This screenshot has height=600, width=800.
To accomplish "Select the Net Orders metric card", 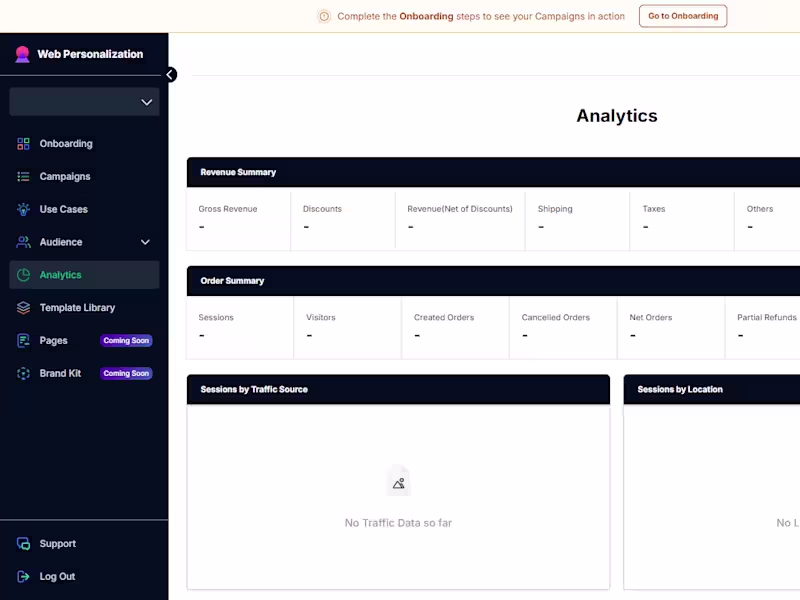I will [x=671, y=328].
